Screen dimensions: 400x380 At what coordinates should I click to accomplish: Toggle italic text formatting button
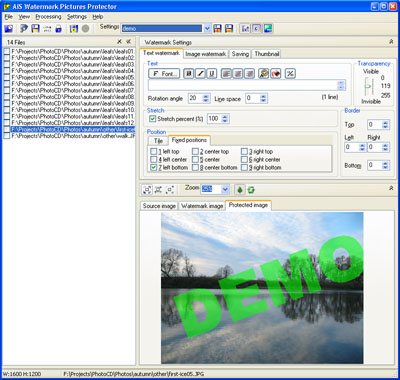(200, 74)
